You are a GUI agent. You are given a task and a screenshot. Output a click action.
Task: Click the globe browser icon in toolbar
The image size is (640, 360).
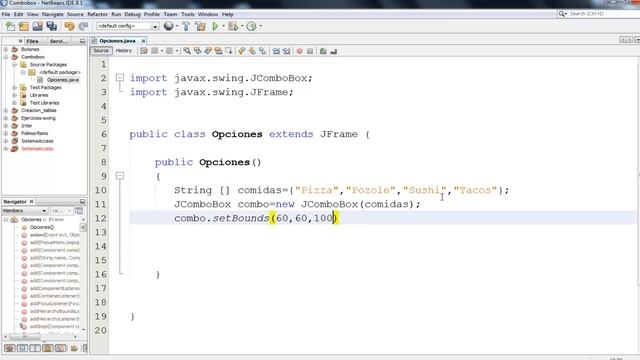168,26
